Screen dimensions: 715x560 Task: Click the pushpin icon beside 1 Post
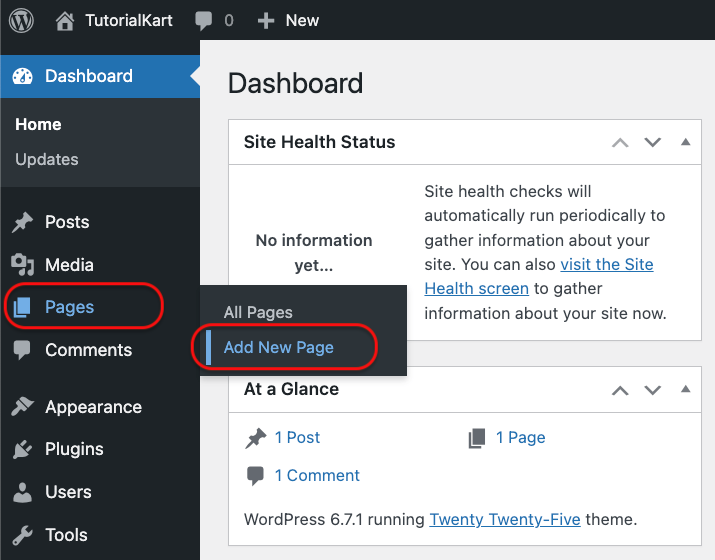(255, 438)
